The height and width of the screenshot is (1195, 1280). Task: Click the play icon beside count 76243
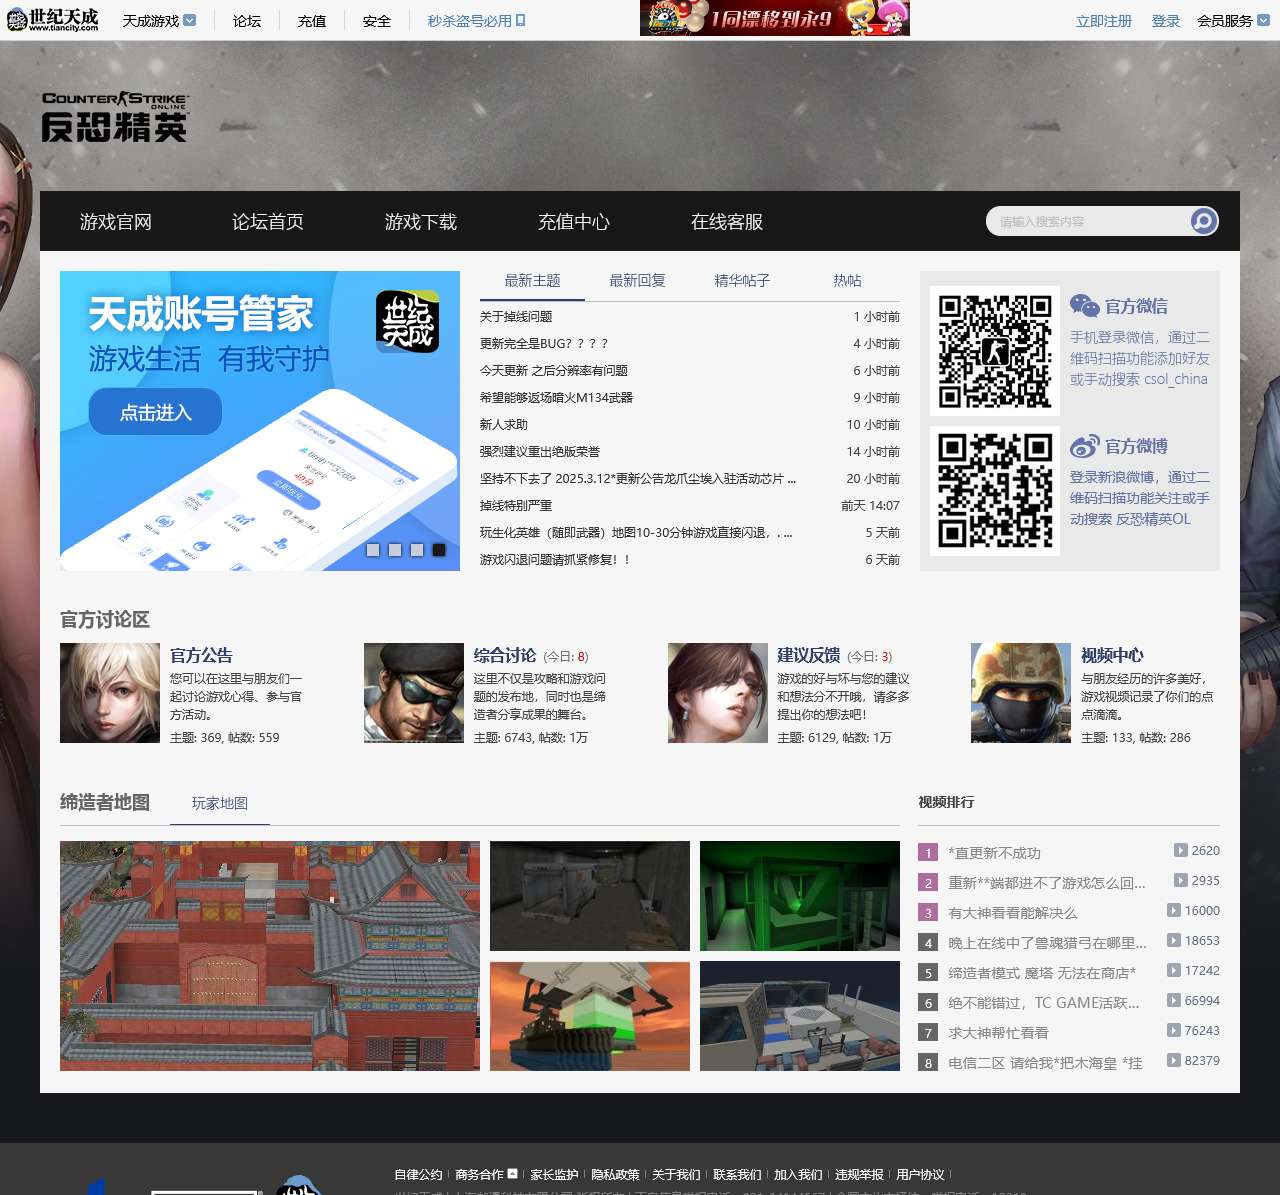1174,1031
